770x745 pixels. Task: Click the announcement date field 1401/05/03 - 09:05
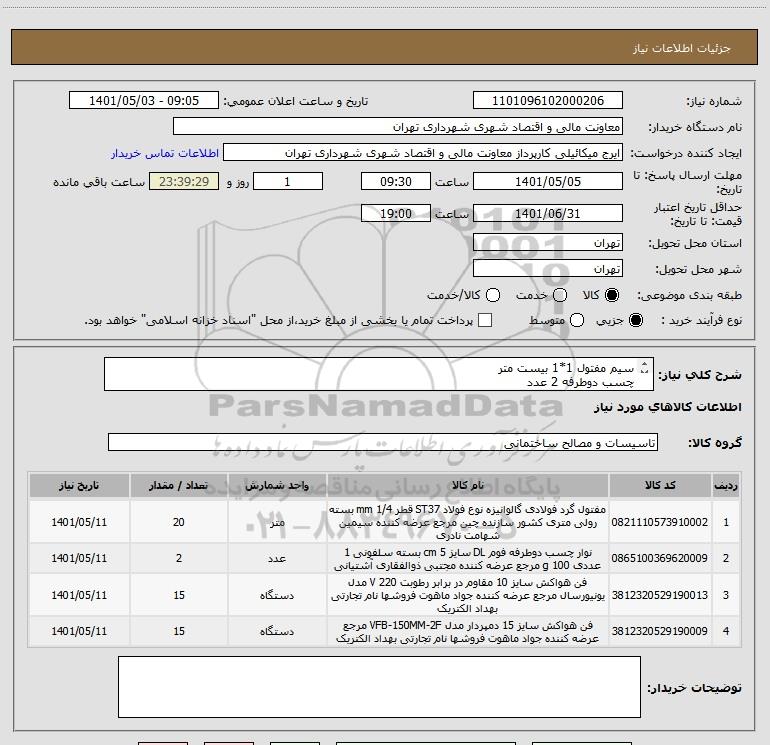pyautogui.click(x=144, y=101)
